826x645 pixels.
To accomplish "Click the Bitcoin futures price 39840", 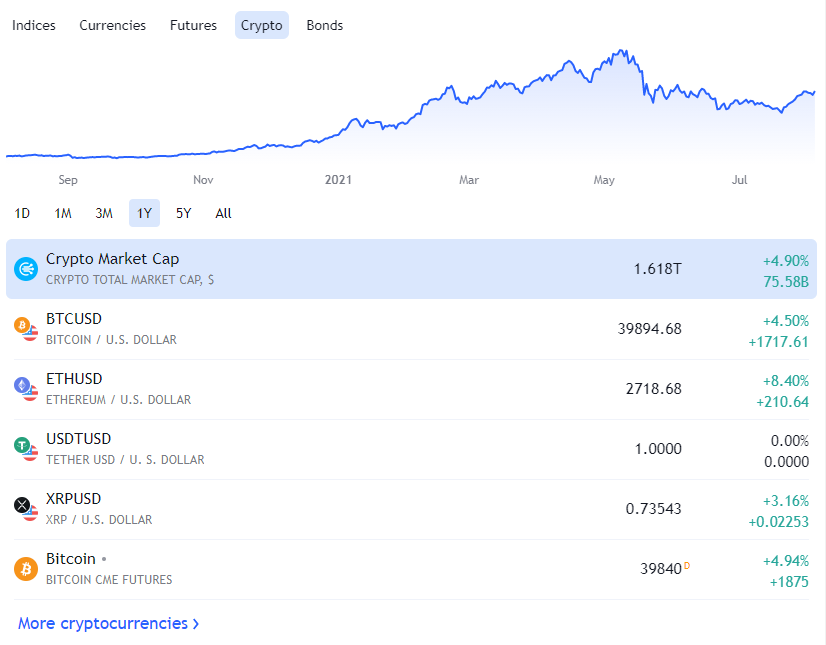I will click(661, 569).
